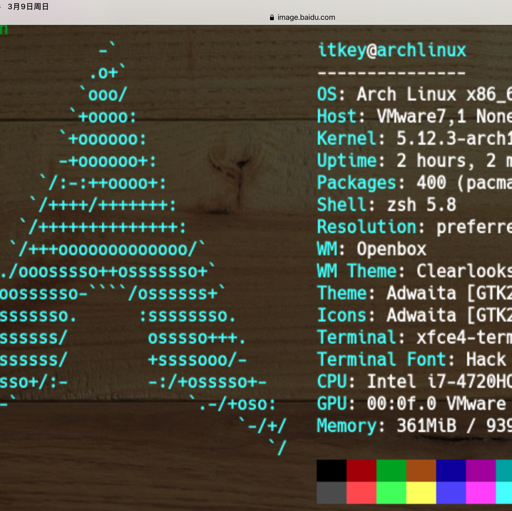The image size is (512, 511).
Task: Click the Terminal: xfce4-terminal line
Action: point(414,337)
